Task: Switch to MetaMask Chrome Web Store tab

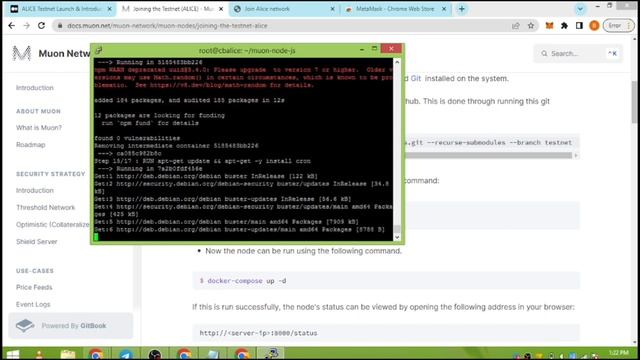Action: point(394,9)
